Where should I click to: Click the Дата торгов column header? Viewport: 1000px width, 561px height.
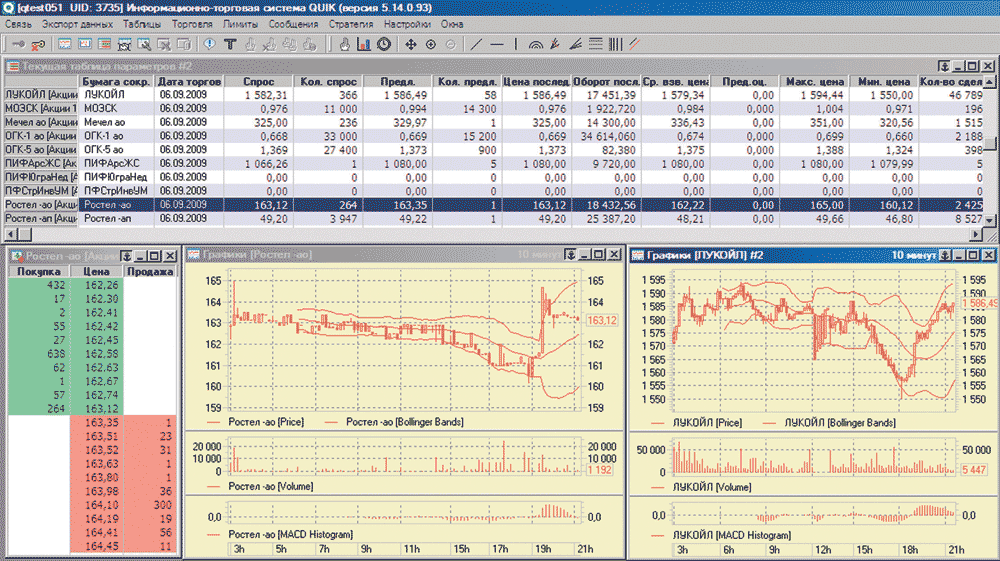189,82
